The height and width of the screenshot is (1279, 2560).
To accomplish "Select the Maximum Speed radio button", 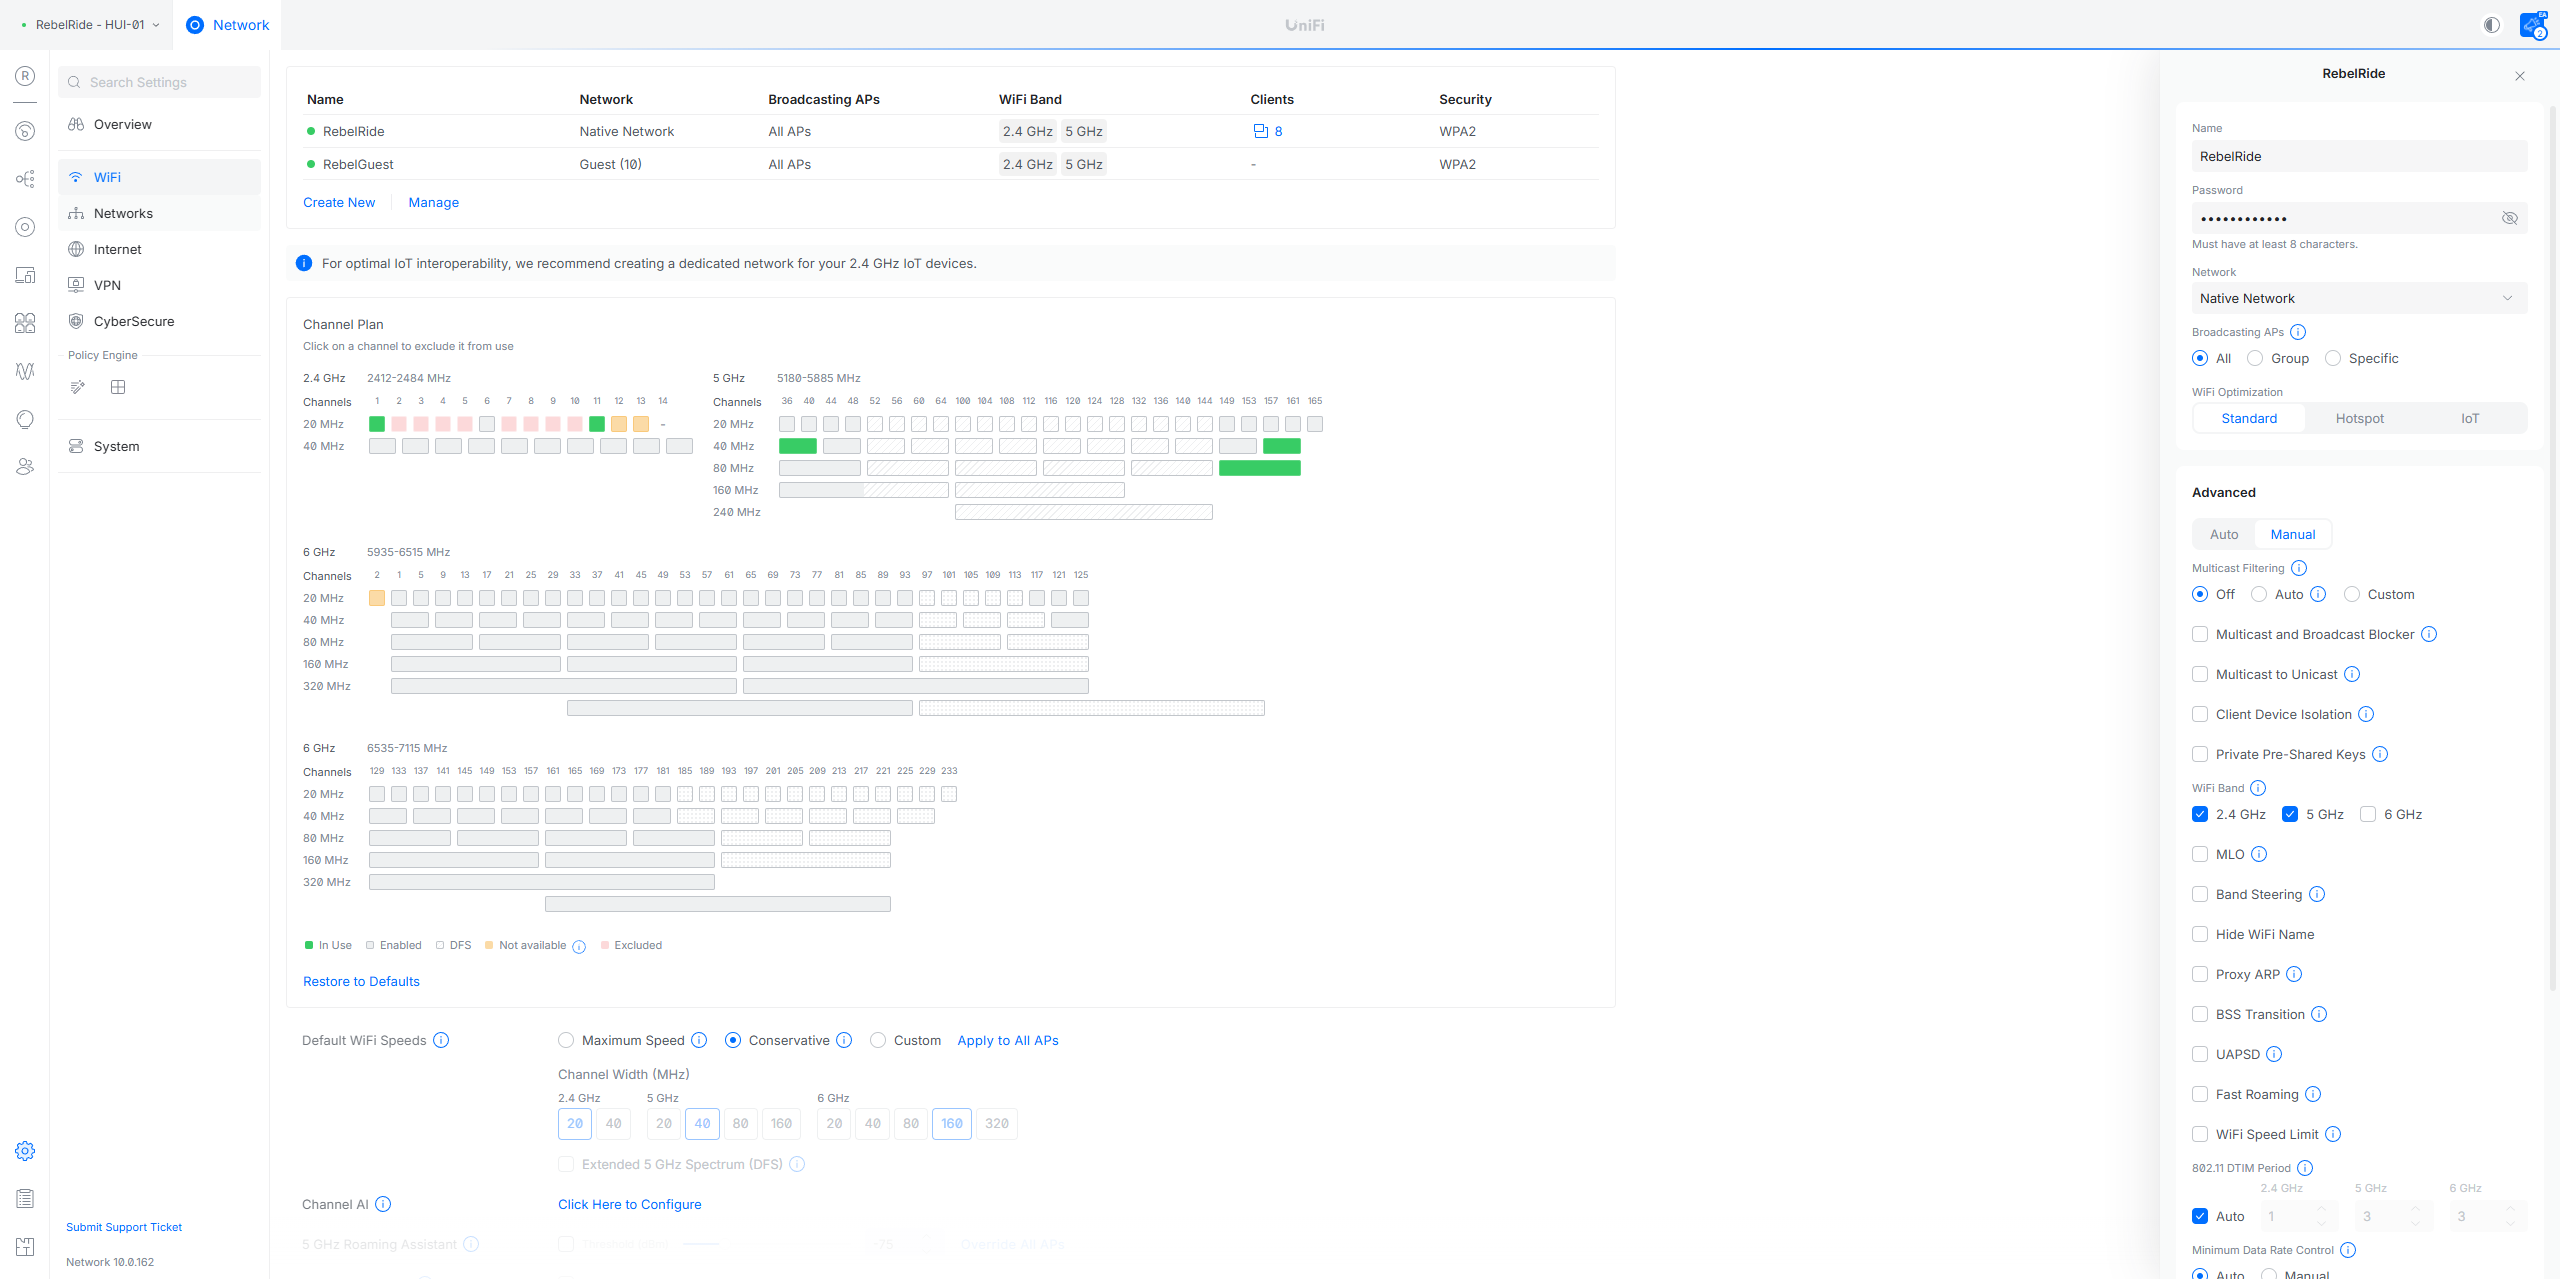I will coord(566,1040).
